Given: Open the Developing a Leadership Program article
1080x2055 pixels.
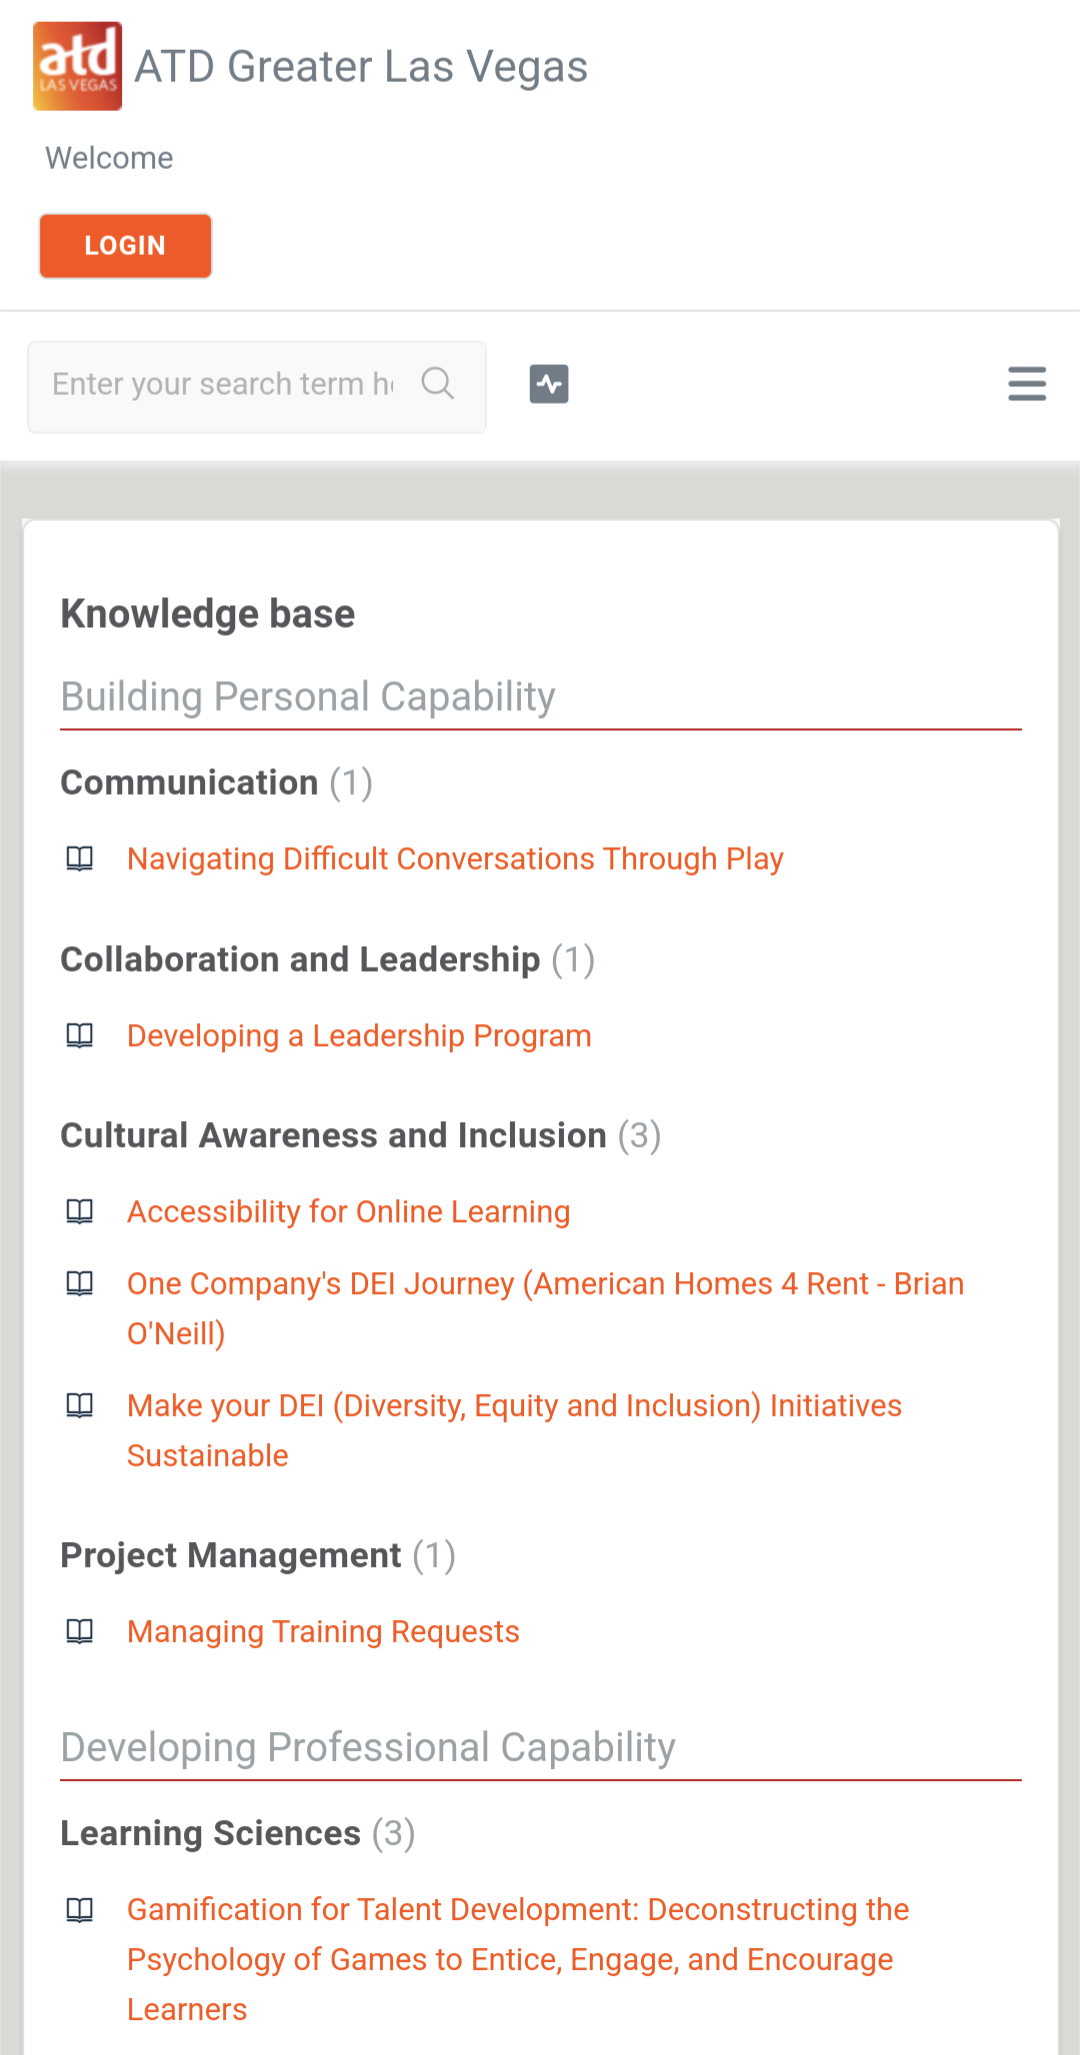Looking at the screenshot, I should pyautogui.click(x=359, y=1036).
